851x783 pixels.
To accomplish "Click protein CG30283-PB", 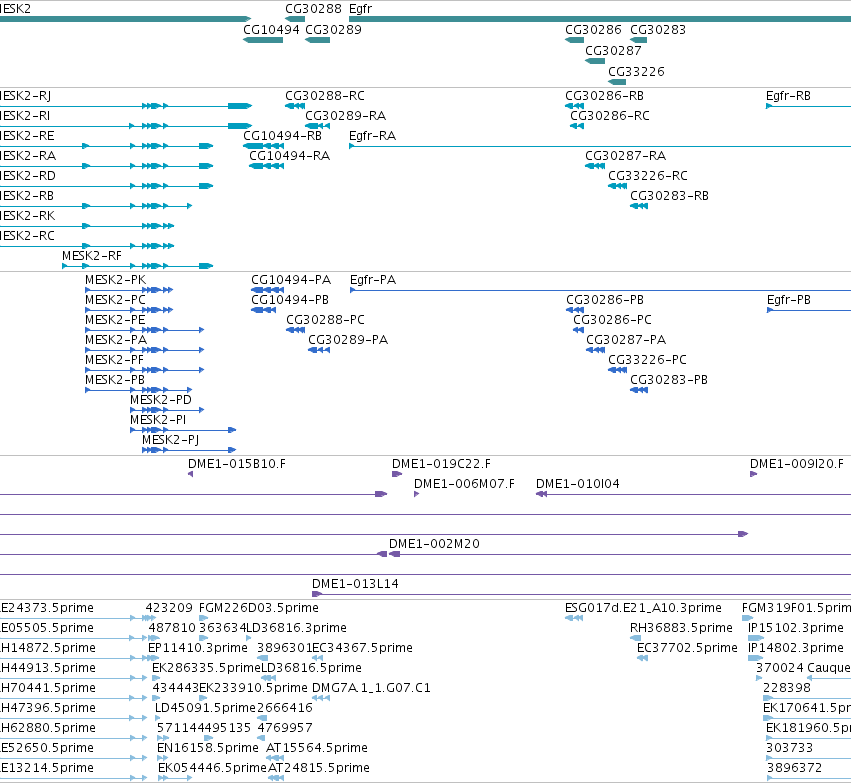I will tap(669, 380).
